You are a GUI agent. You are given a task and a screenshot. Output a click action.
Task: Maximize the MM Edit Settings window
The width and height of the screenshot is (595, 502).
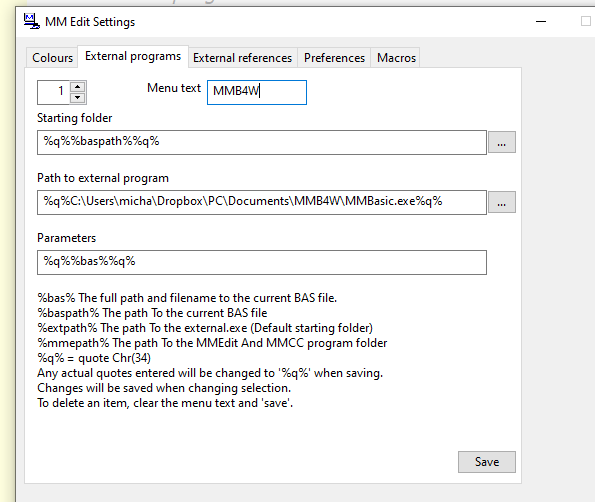click(x=586, y=21)
